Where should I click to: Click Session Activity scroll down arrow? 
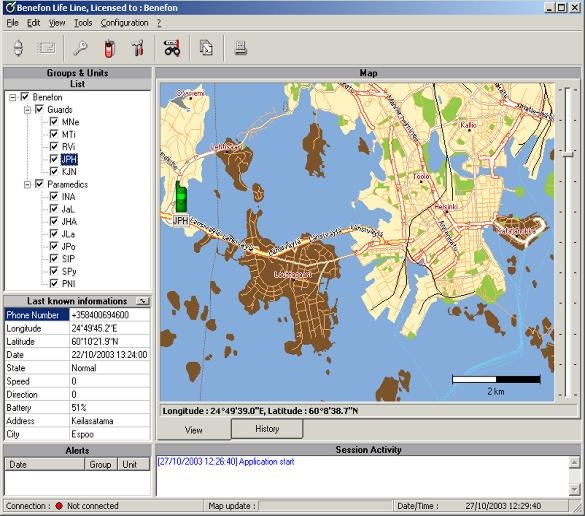tap(574, 489)
